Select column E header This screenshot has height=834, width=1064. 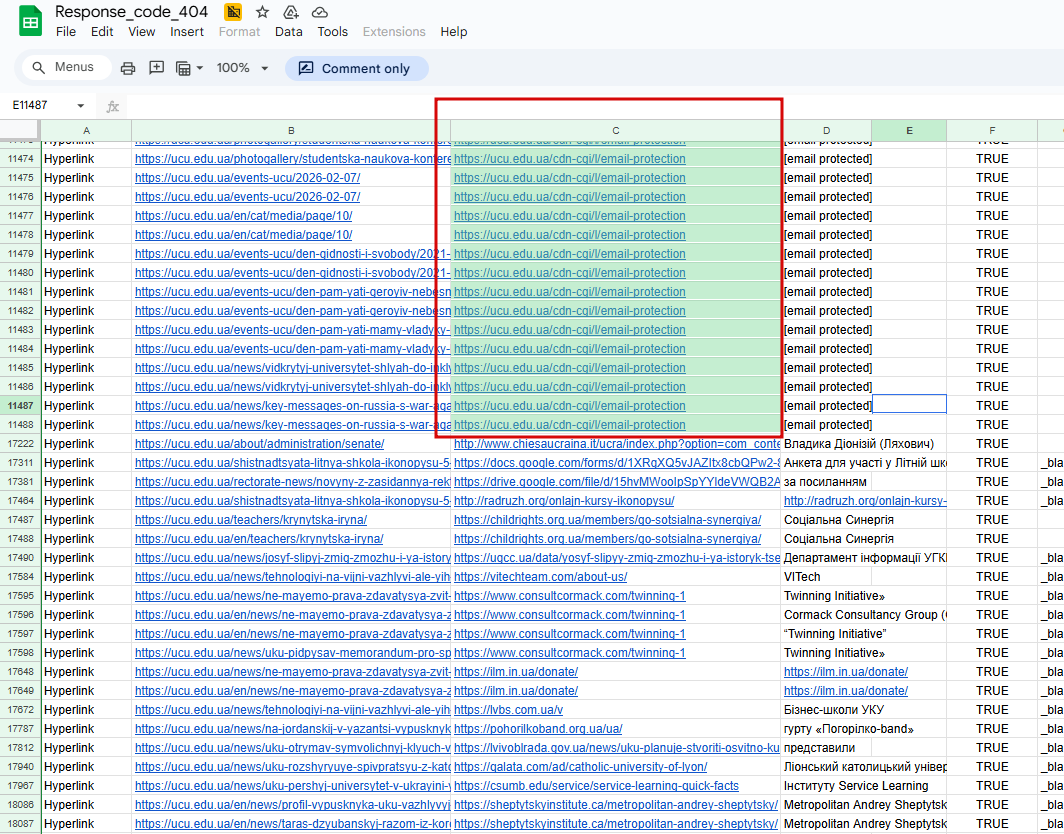click(909, 131)
